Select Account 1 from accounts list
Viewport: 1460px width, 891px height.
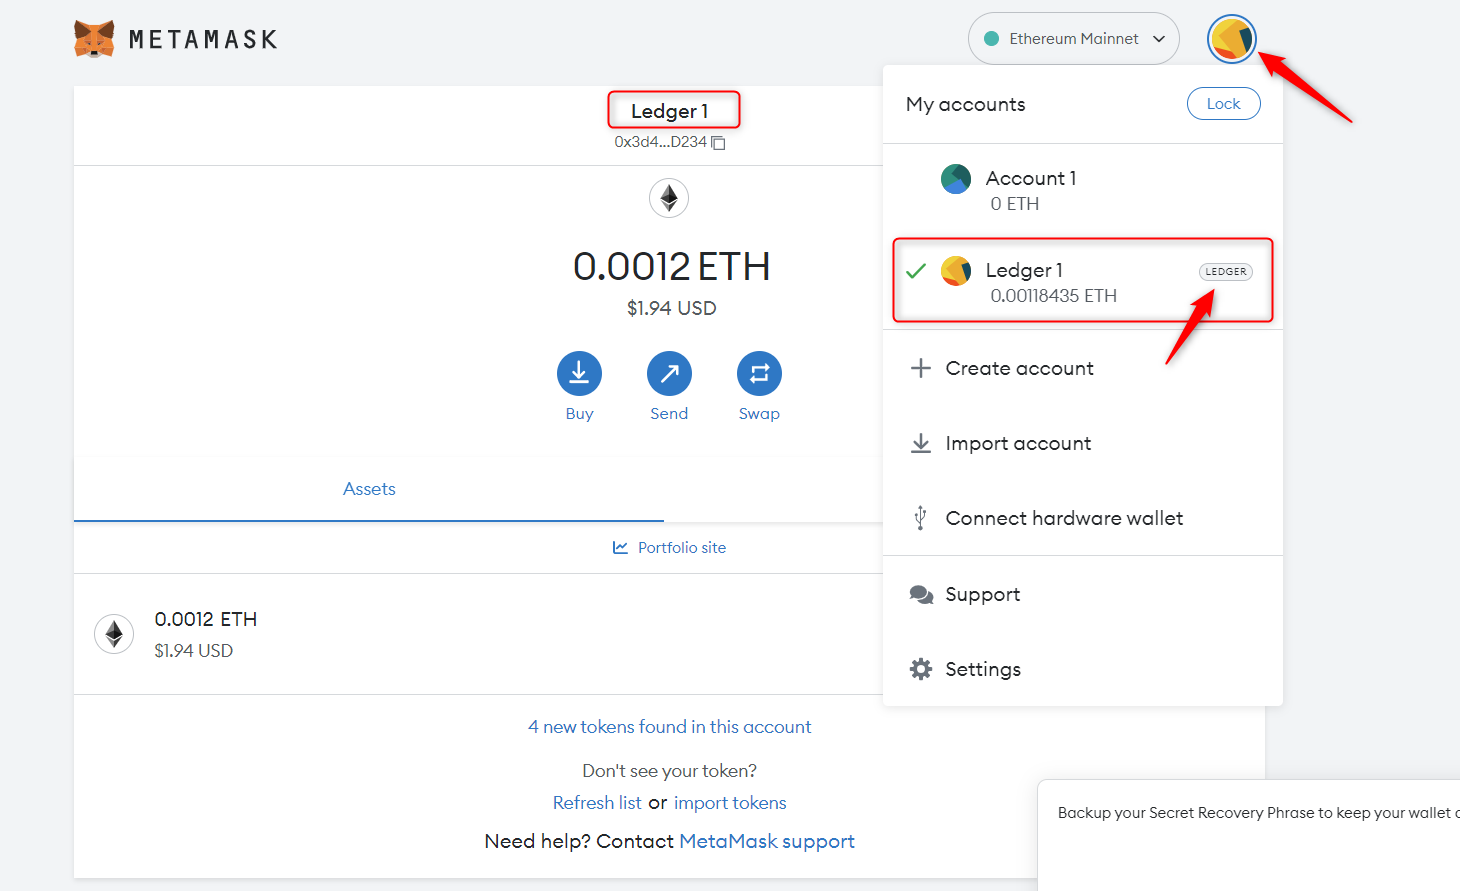click(x=1031, y=190)
